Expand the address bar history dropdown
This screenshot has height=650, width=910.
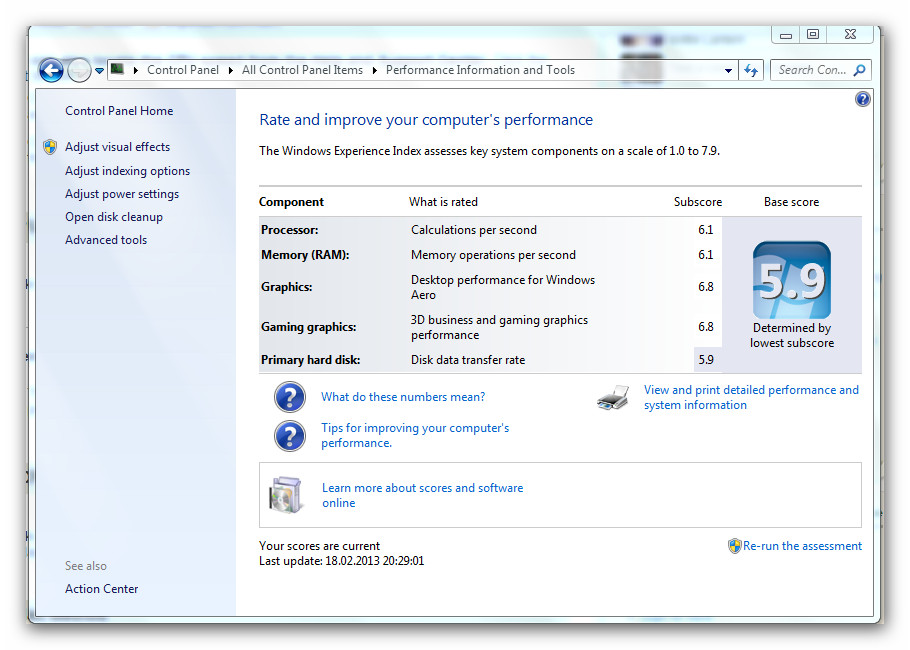pos(728,71)
